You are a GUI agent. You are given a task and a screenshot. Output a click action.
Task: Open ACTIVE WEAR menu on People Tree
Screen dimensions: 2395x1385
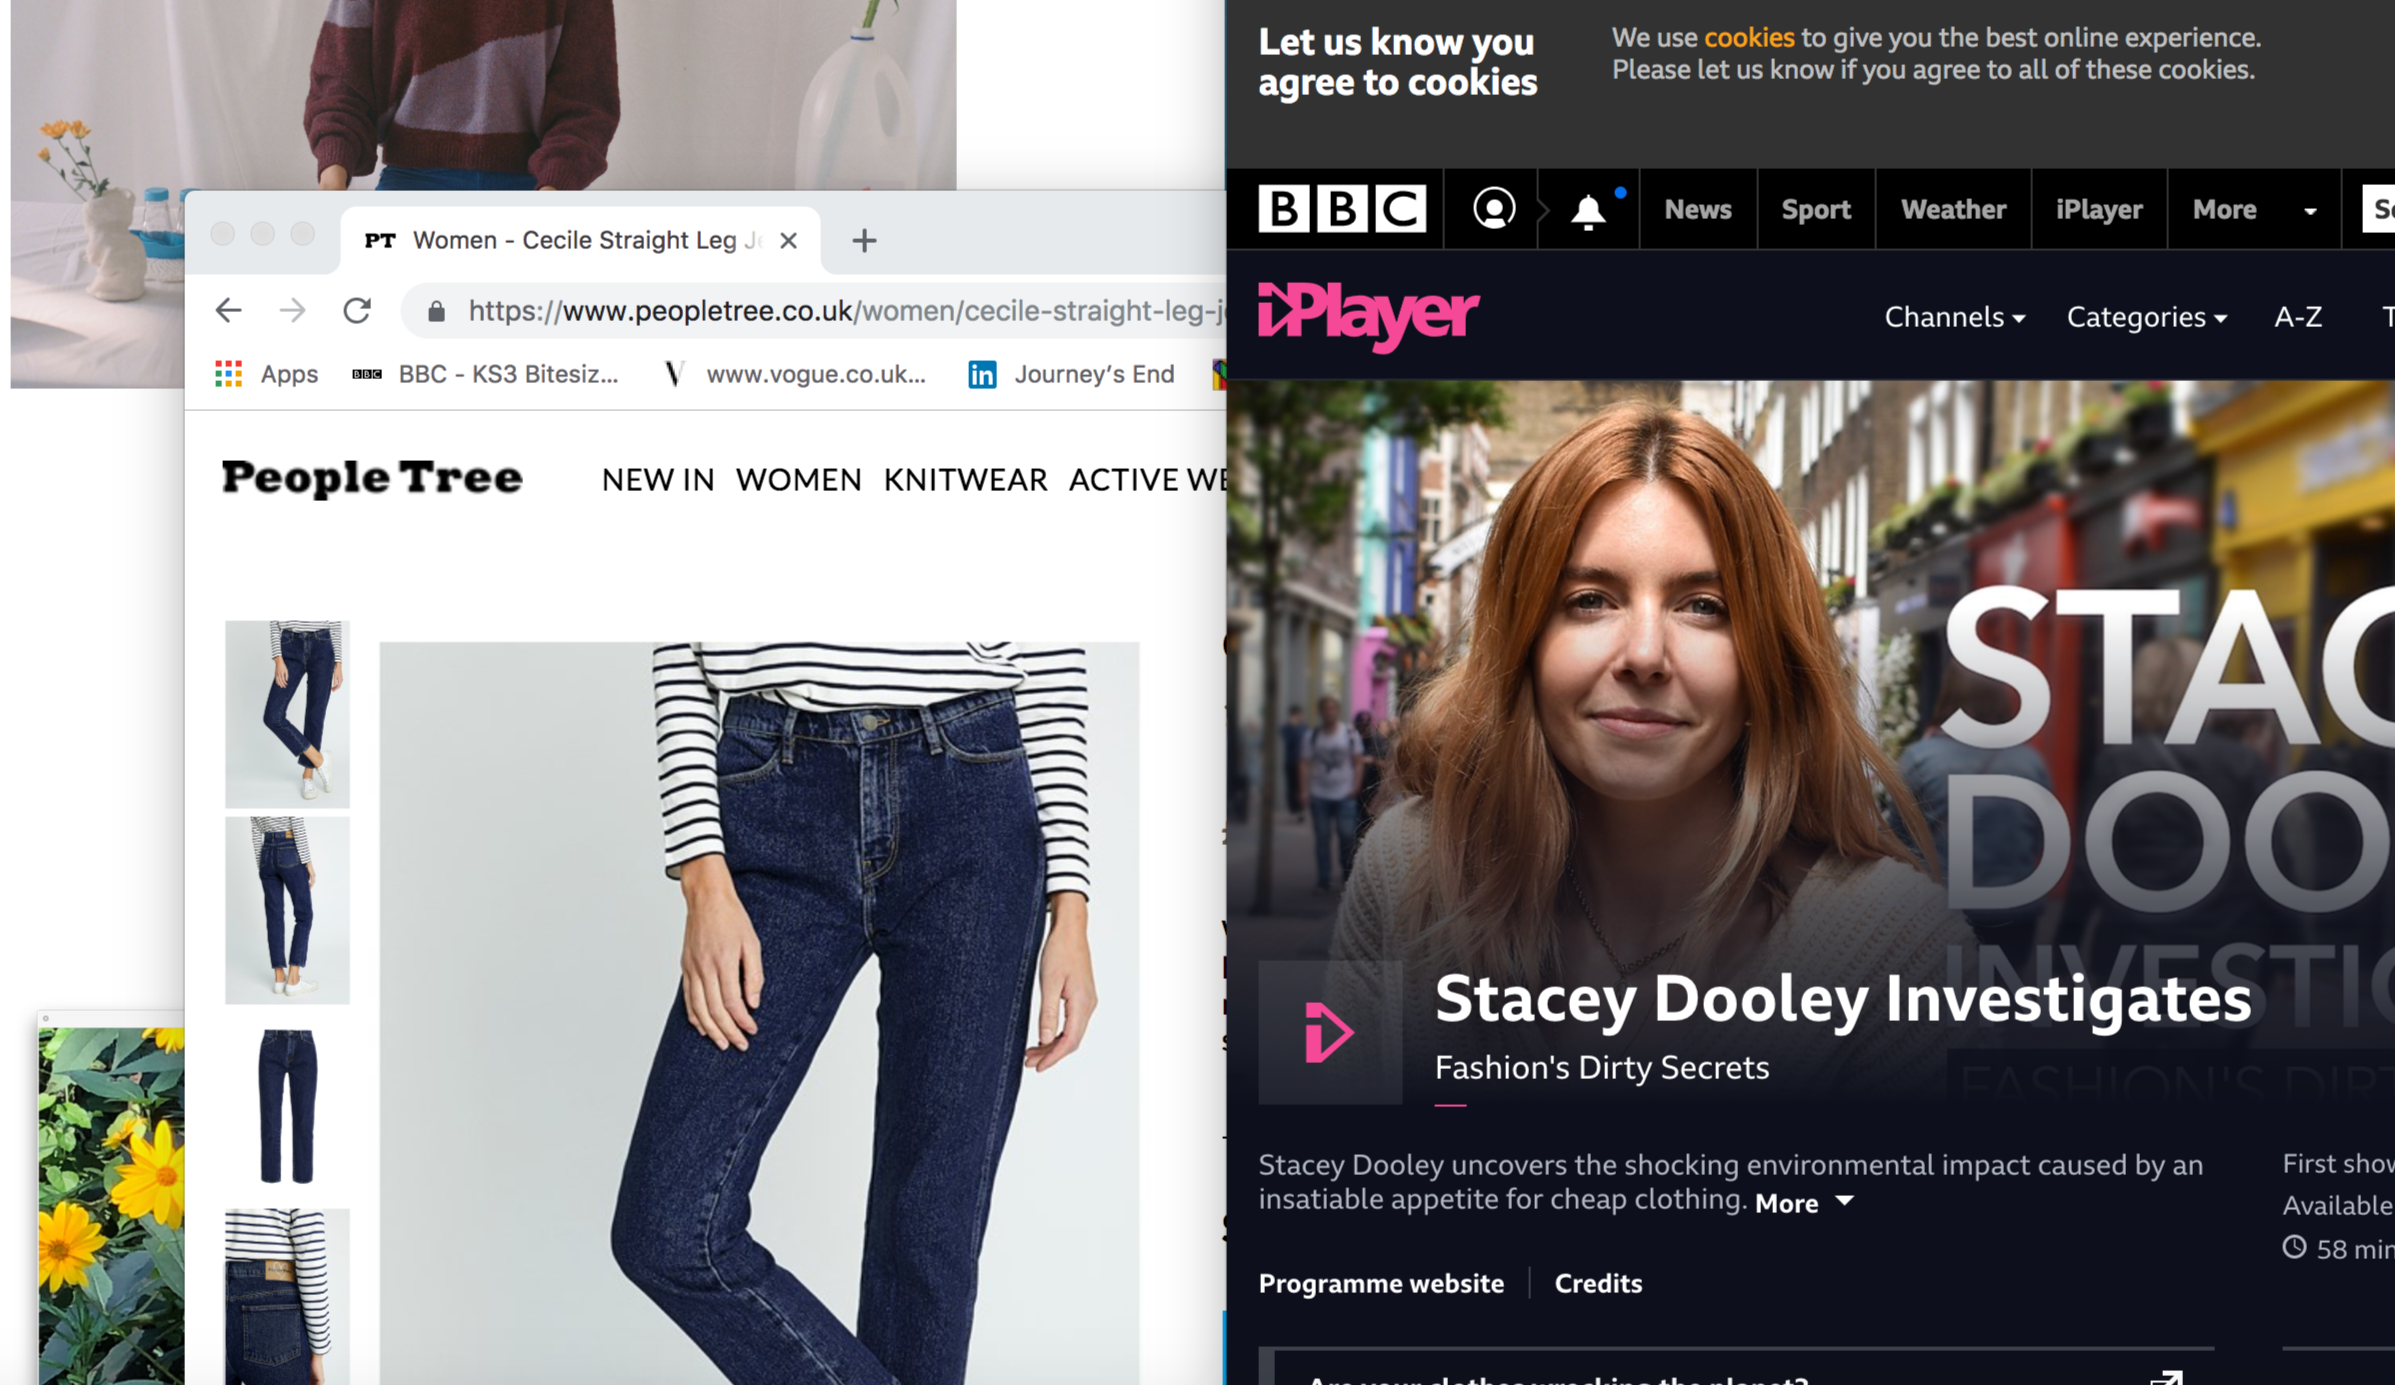[x=1147, y=480]
